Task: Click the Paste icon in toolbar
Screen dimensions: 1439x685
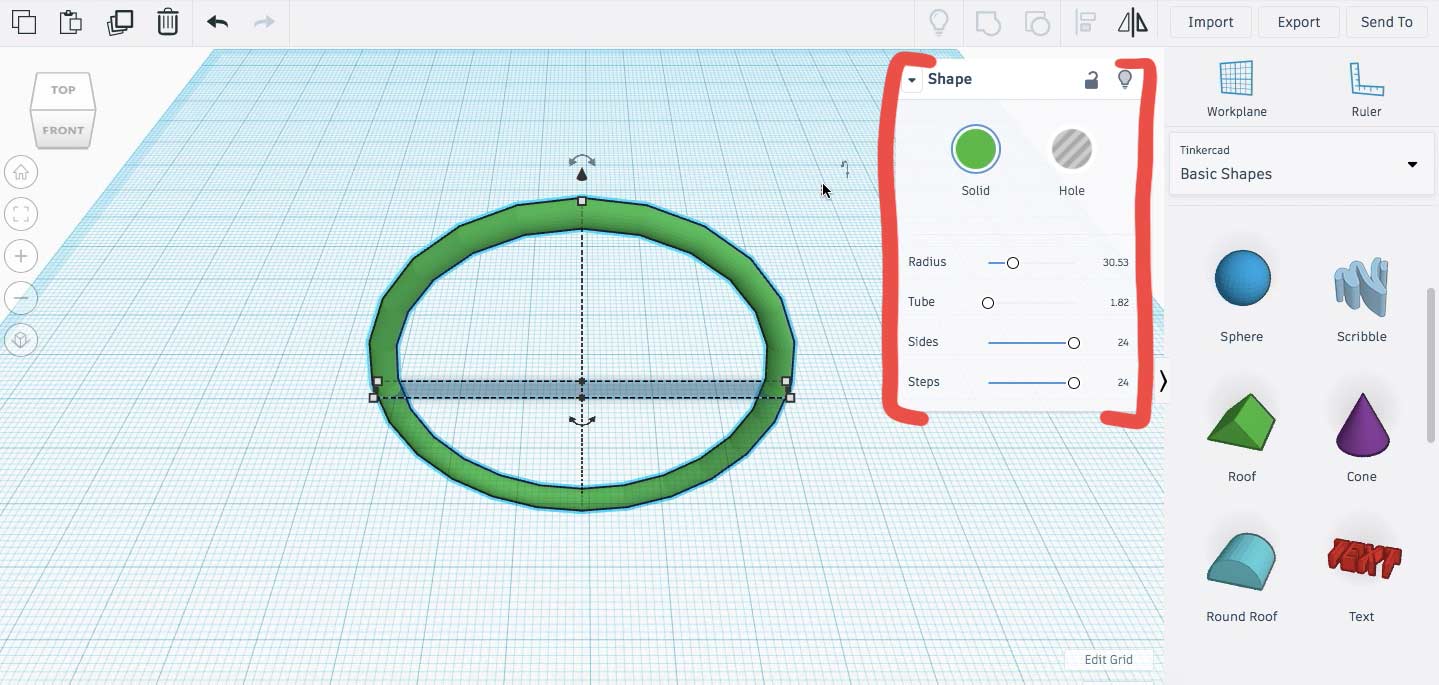Action: point(71,22)
